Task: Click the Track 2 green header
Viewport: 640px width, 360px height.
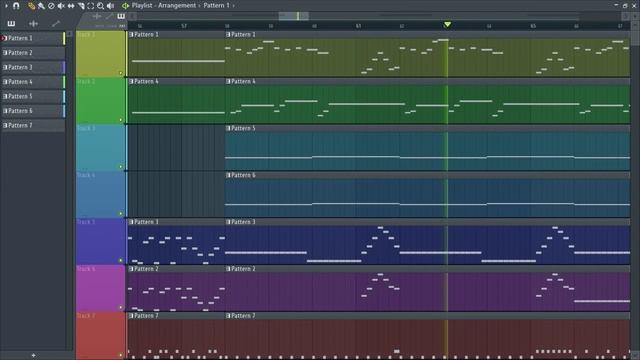Action: 100,101
